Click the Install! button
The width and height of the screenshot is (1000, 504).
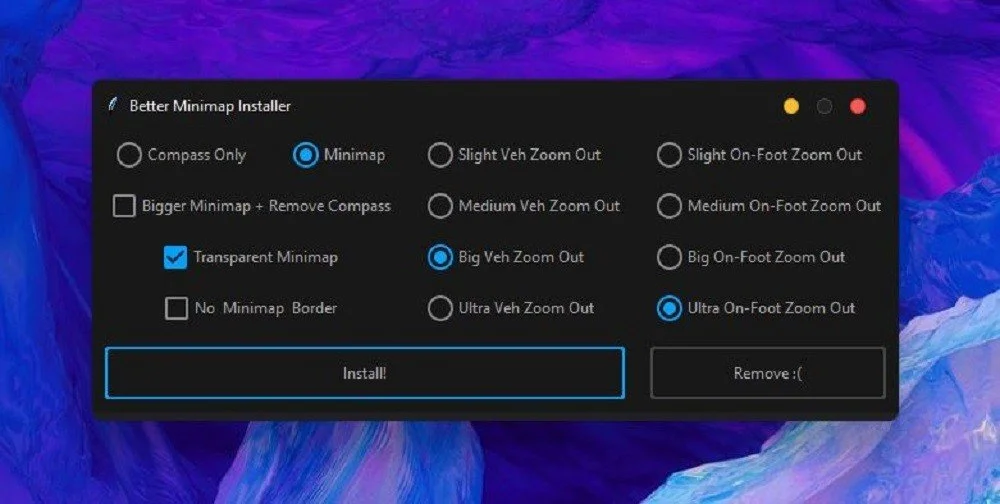[x=365, y=373]
